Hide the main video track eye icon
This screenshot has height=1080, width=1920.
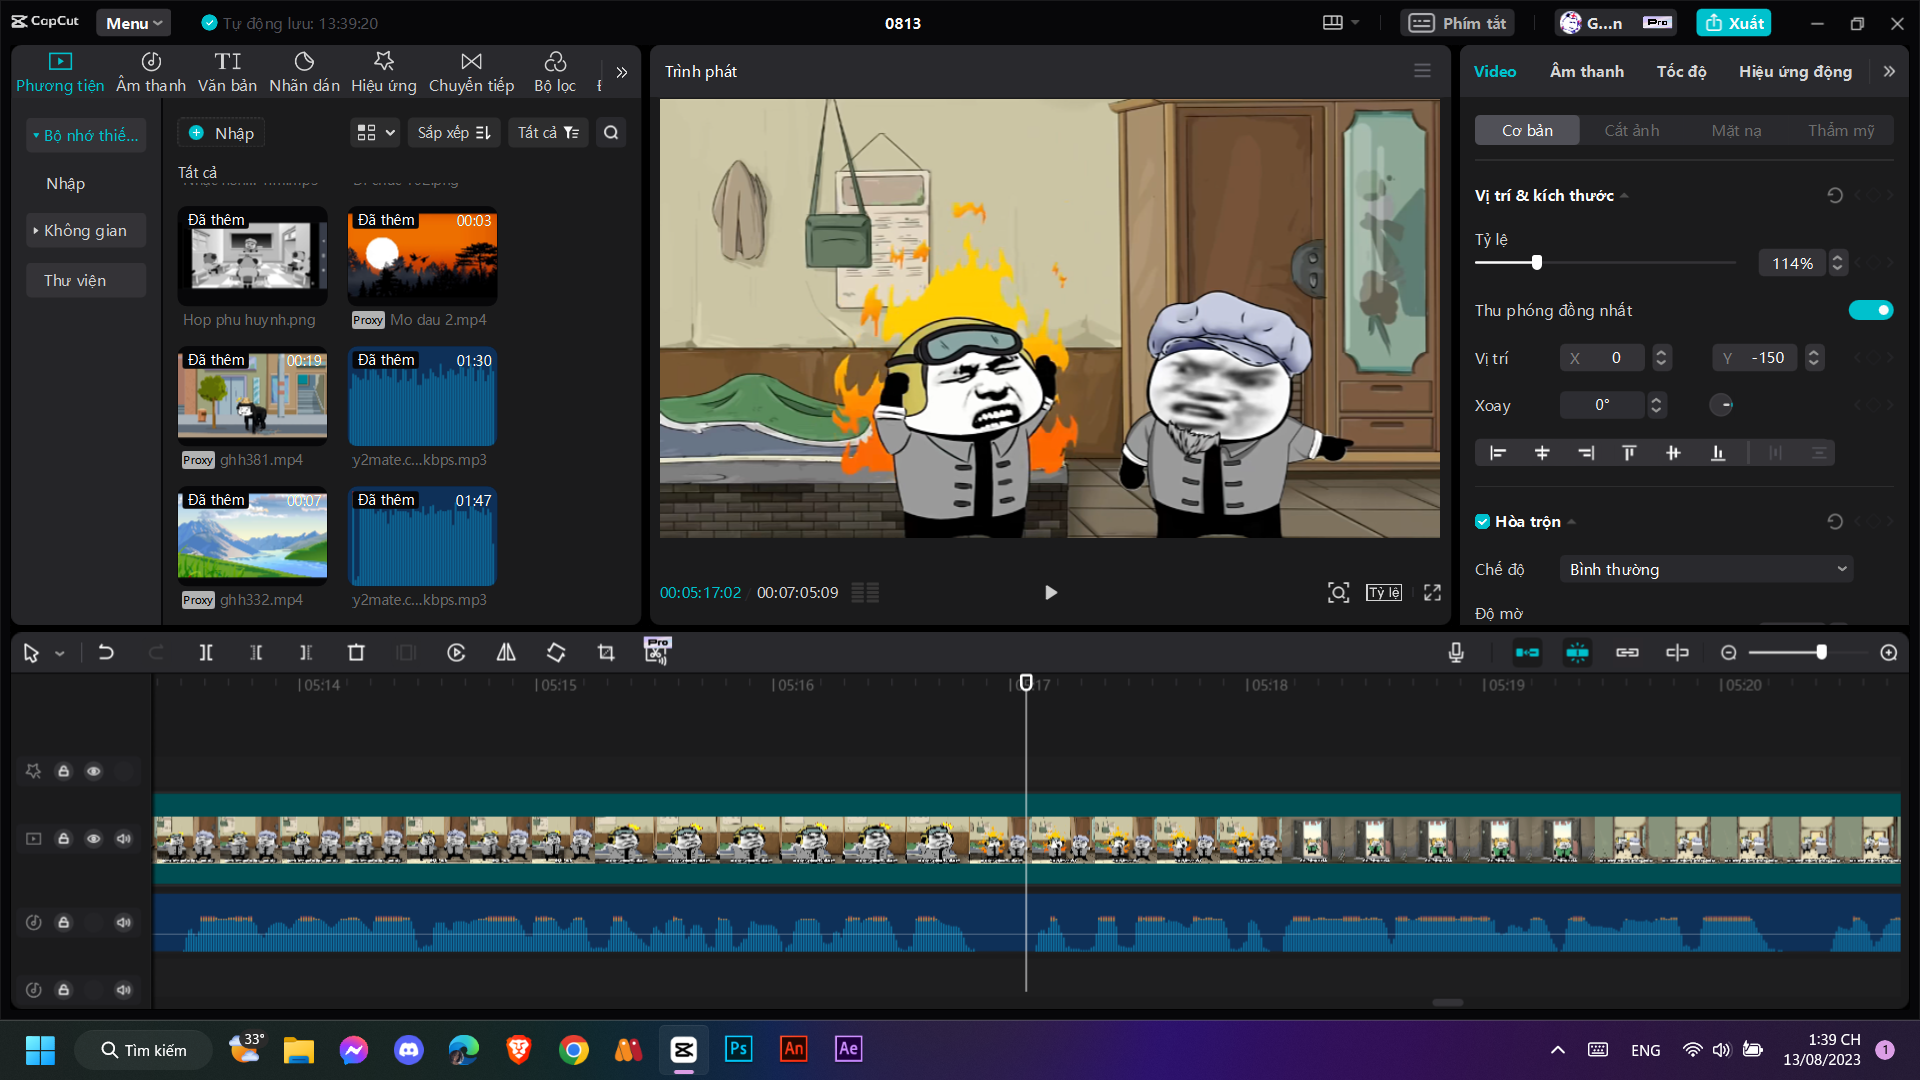[94, 839]
